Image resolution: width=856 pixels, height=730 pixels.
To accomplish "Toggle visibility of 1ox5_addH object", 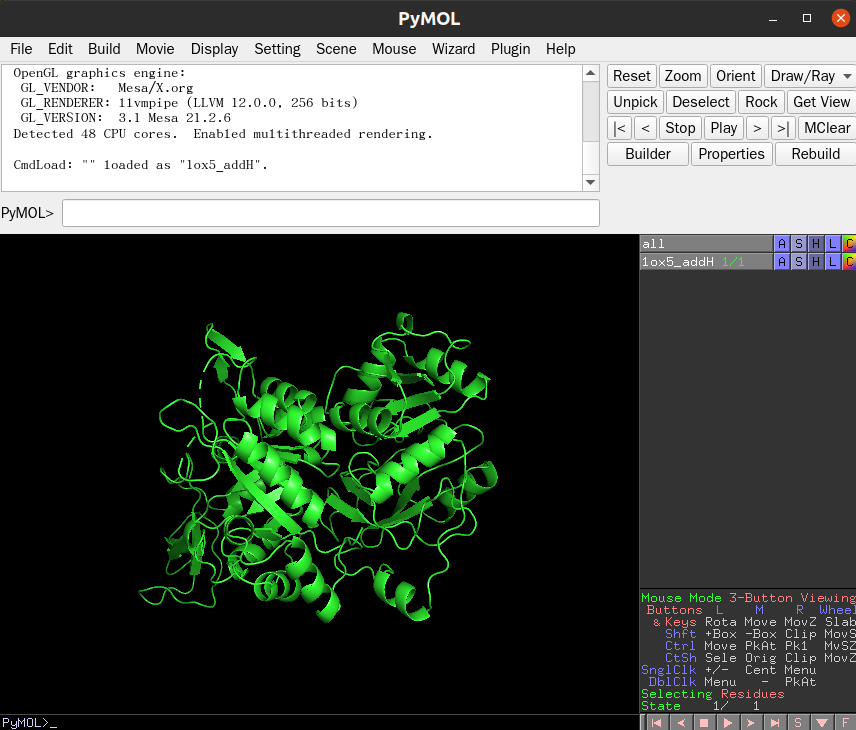I will click(x=706, y=262).
